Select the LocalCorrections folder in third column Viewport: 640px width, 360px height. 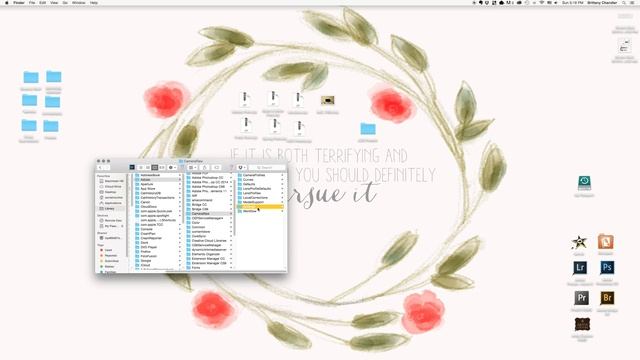[x=260, y=198]
